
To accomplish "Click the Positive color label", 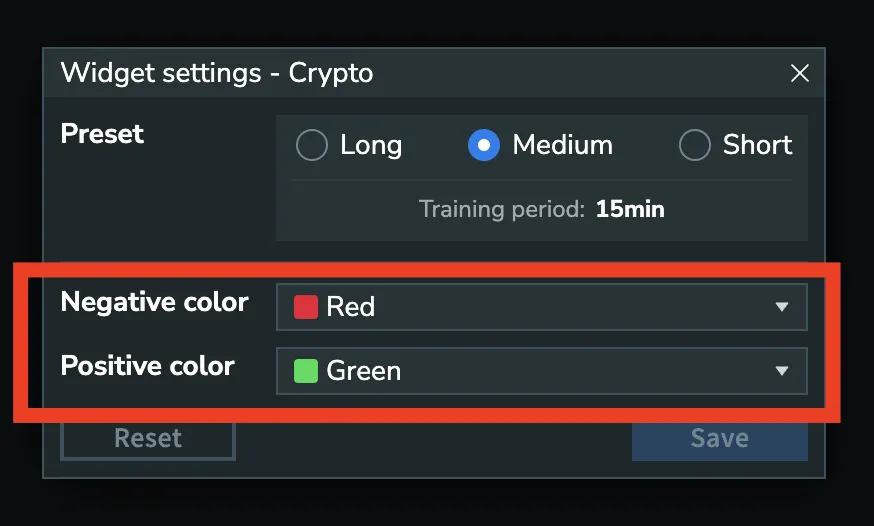I will pyautogui.click(x=147, y=366).
